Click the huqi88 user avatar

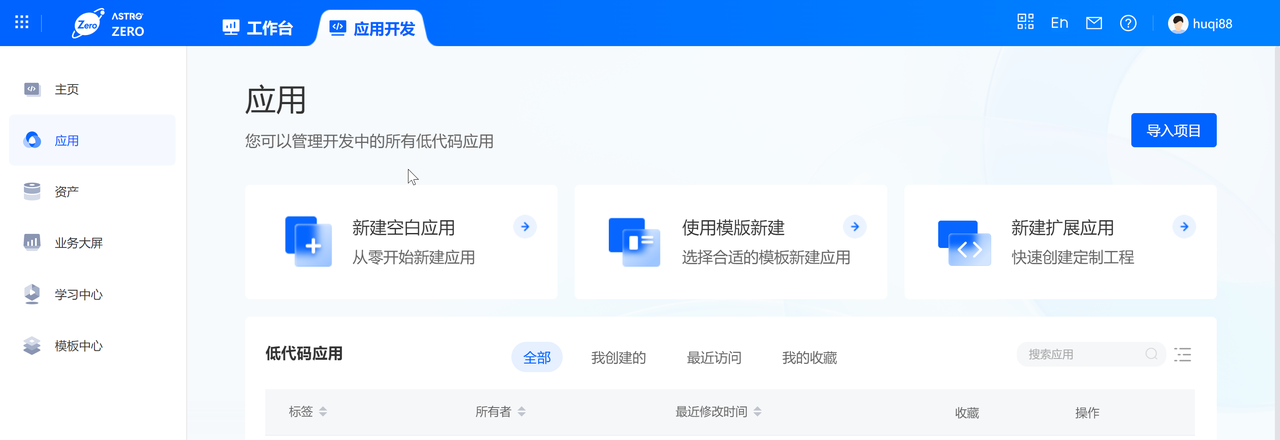point(1178,23)
